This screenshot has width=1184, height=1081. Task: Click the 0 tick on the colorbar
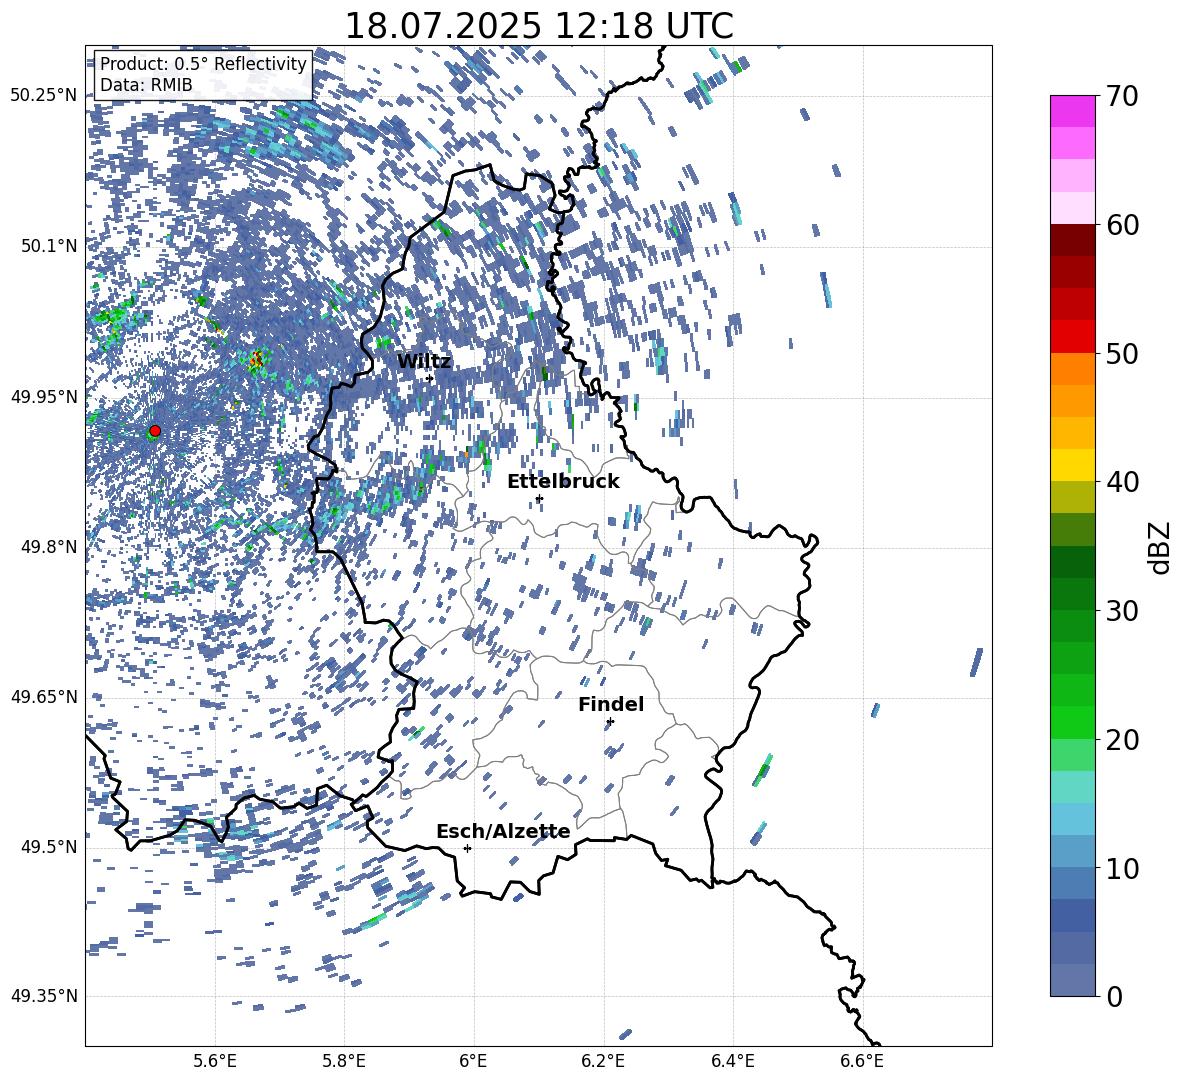click(x=1115, y=996)
